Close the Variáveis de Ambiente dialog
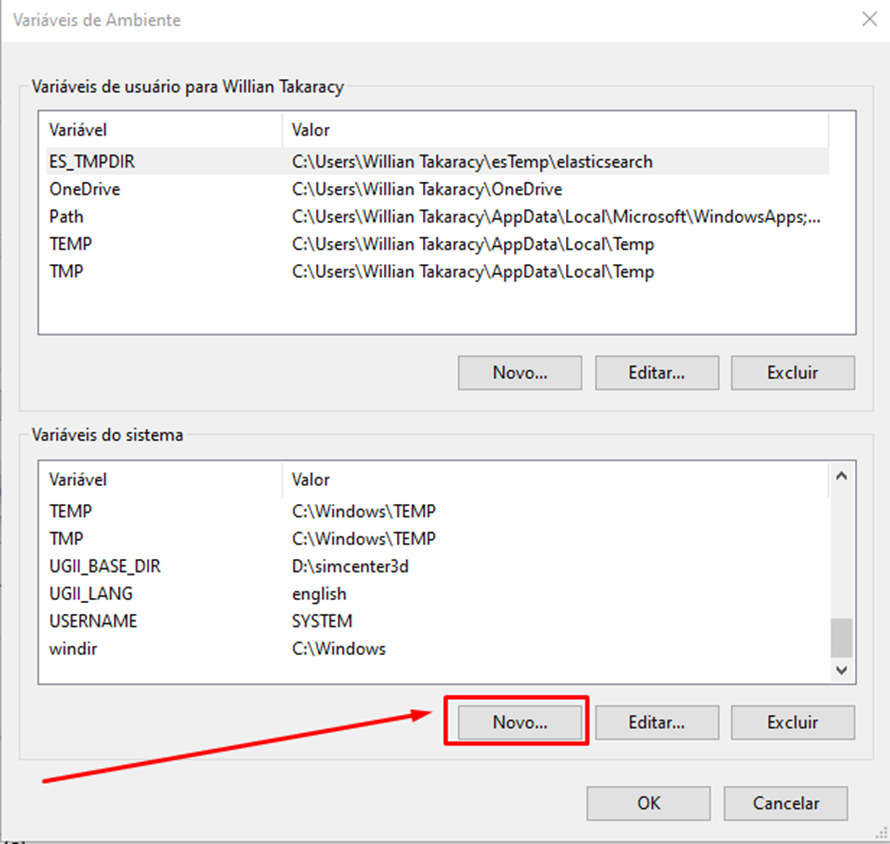 pos(869,19)
